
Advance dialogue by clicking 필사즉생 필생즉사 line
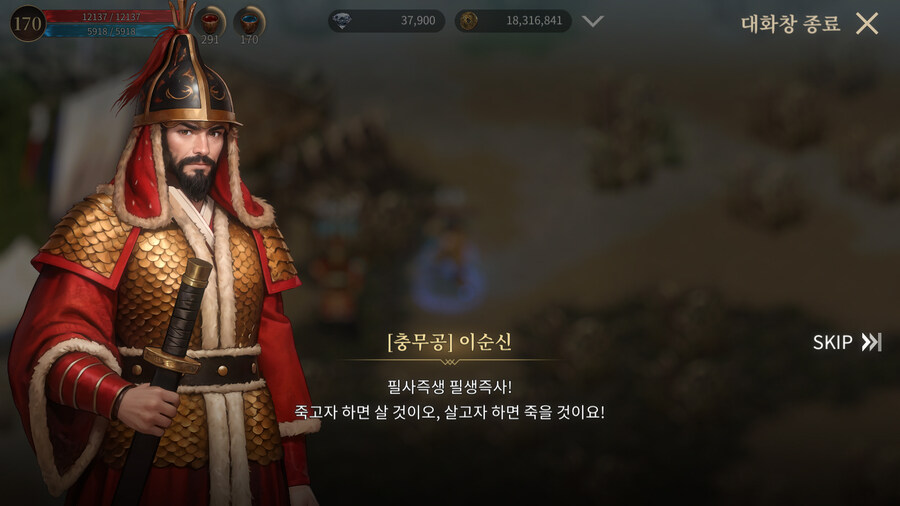tap(449, 387)
